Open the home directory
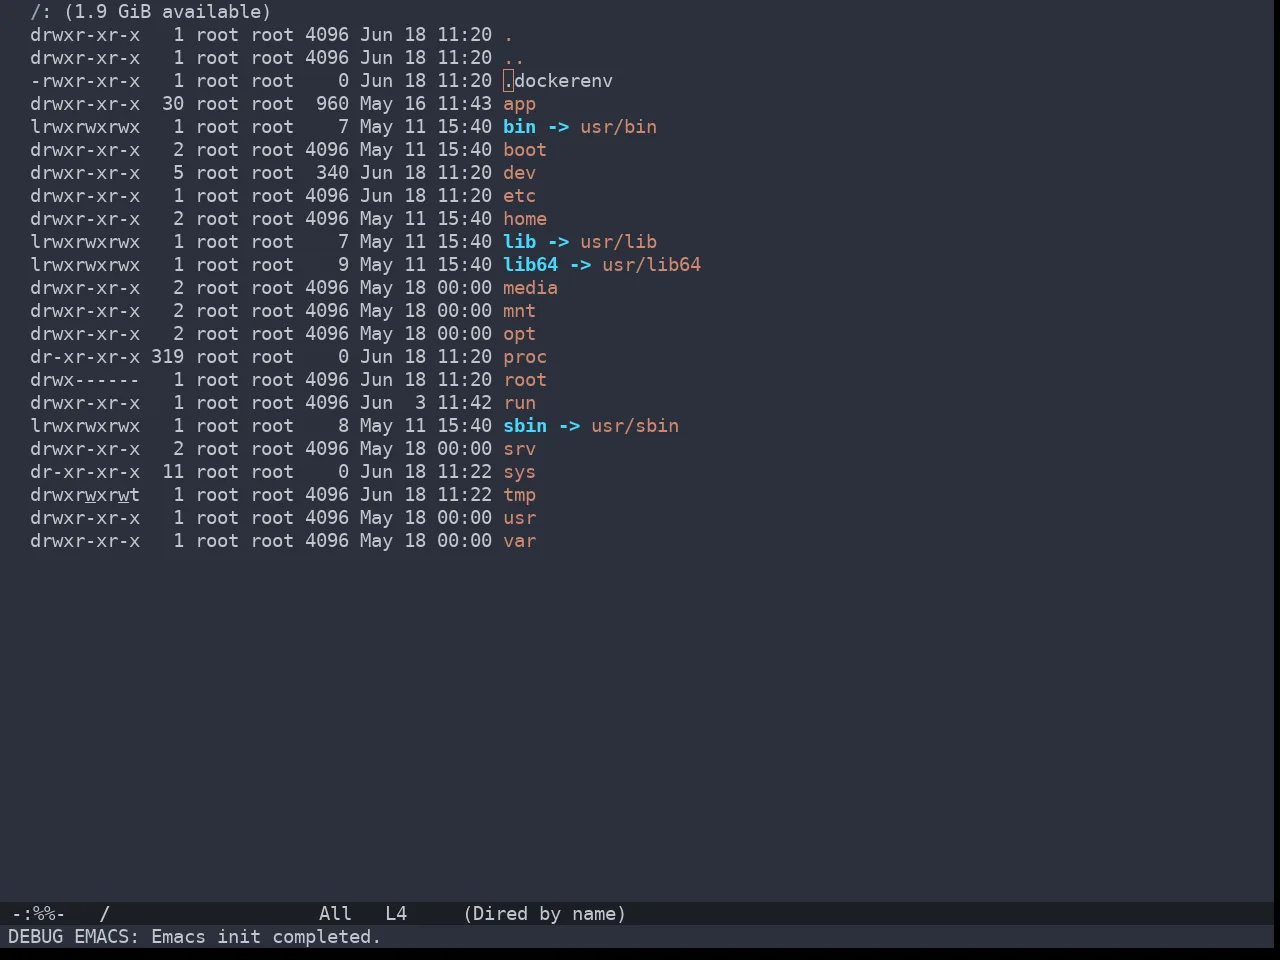Viewport: 1280px width, 960px height. tap(525, 219)
